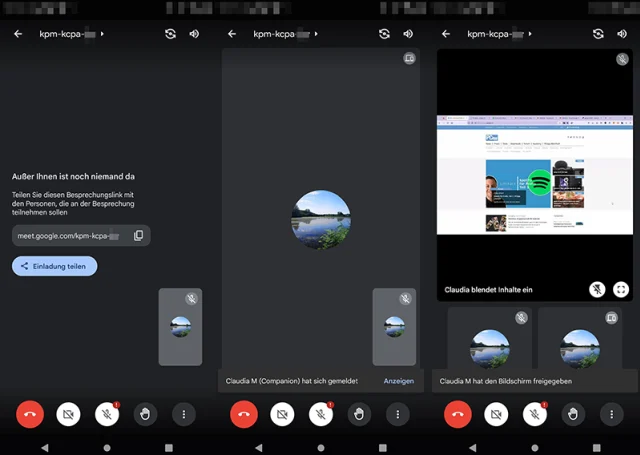Tap the back arrow in the right screen
Viewport: 640px width, 455px height.
coord(446,34)
